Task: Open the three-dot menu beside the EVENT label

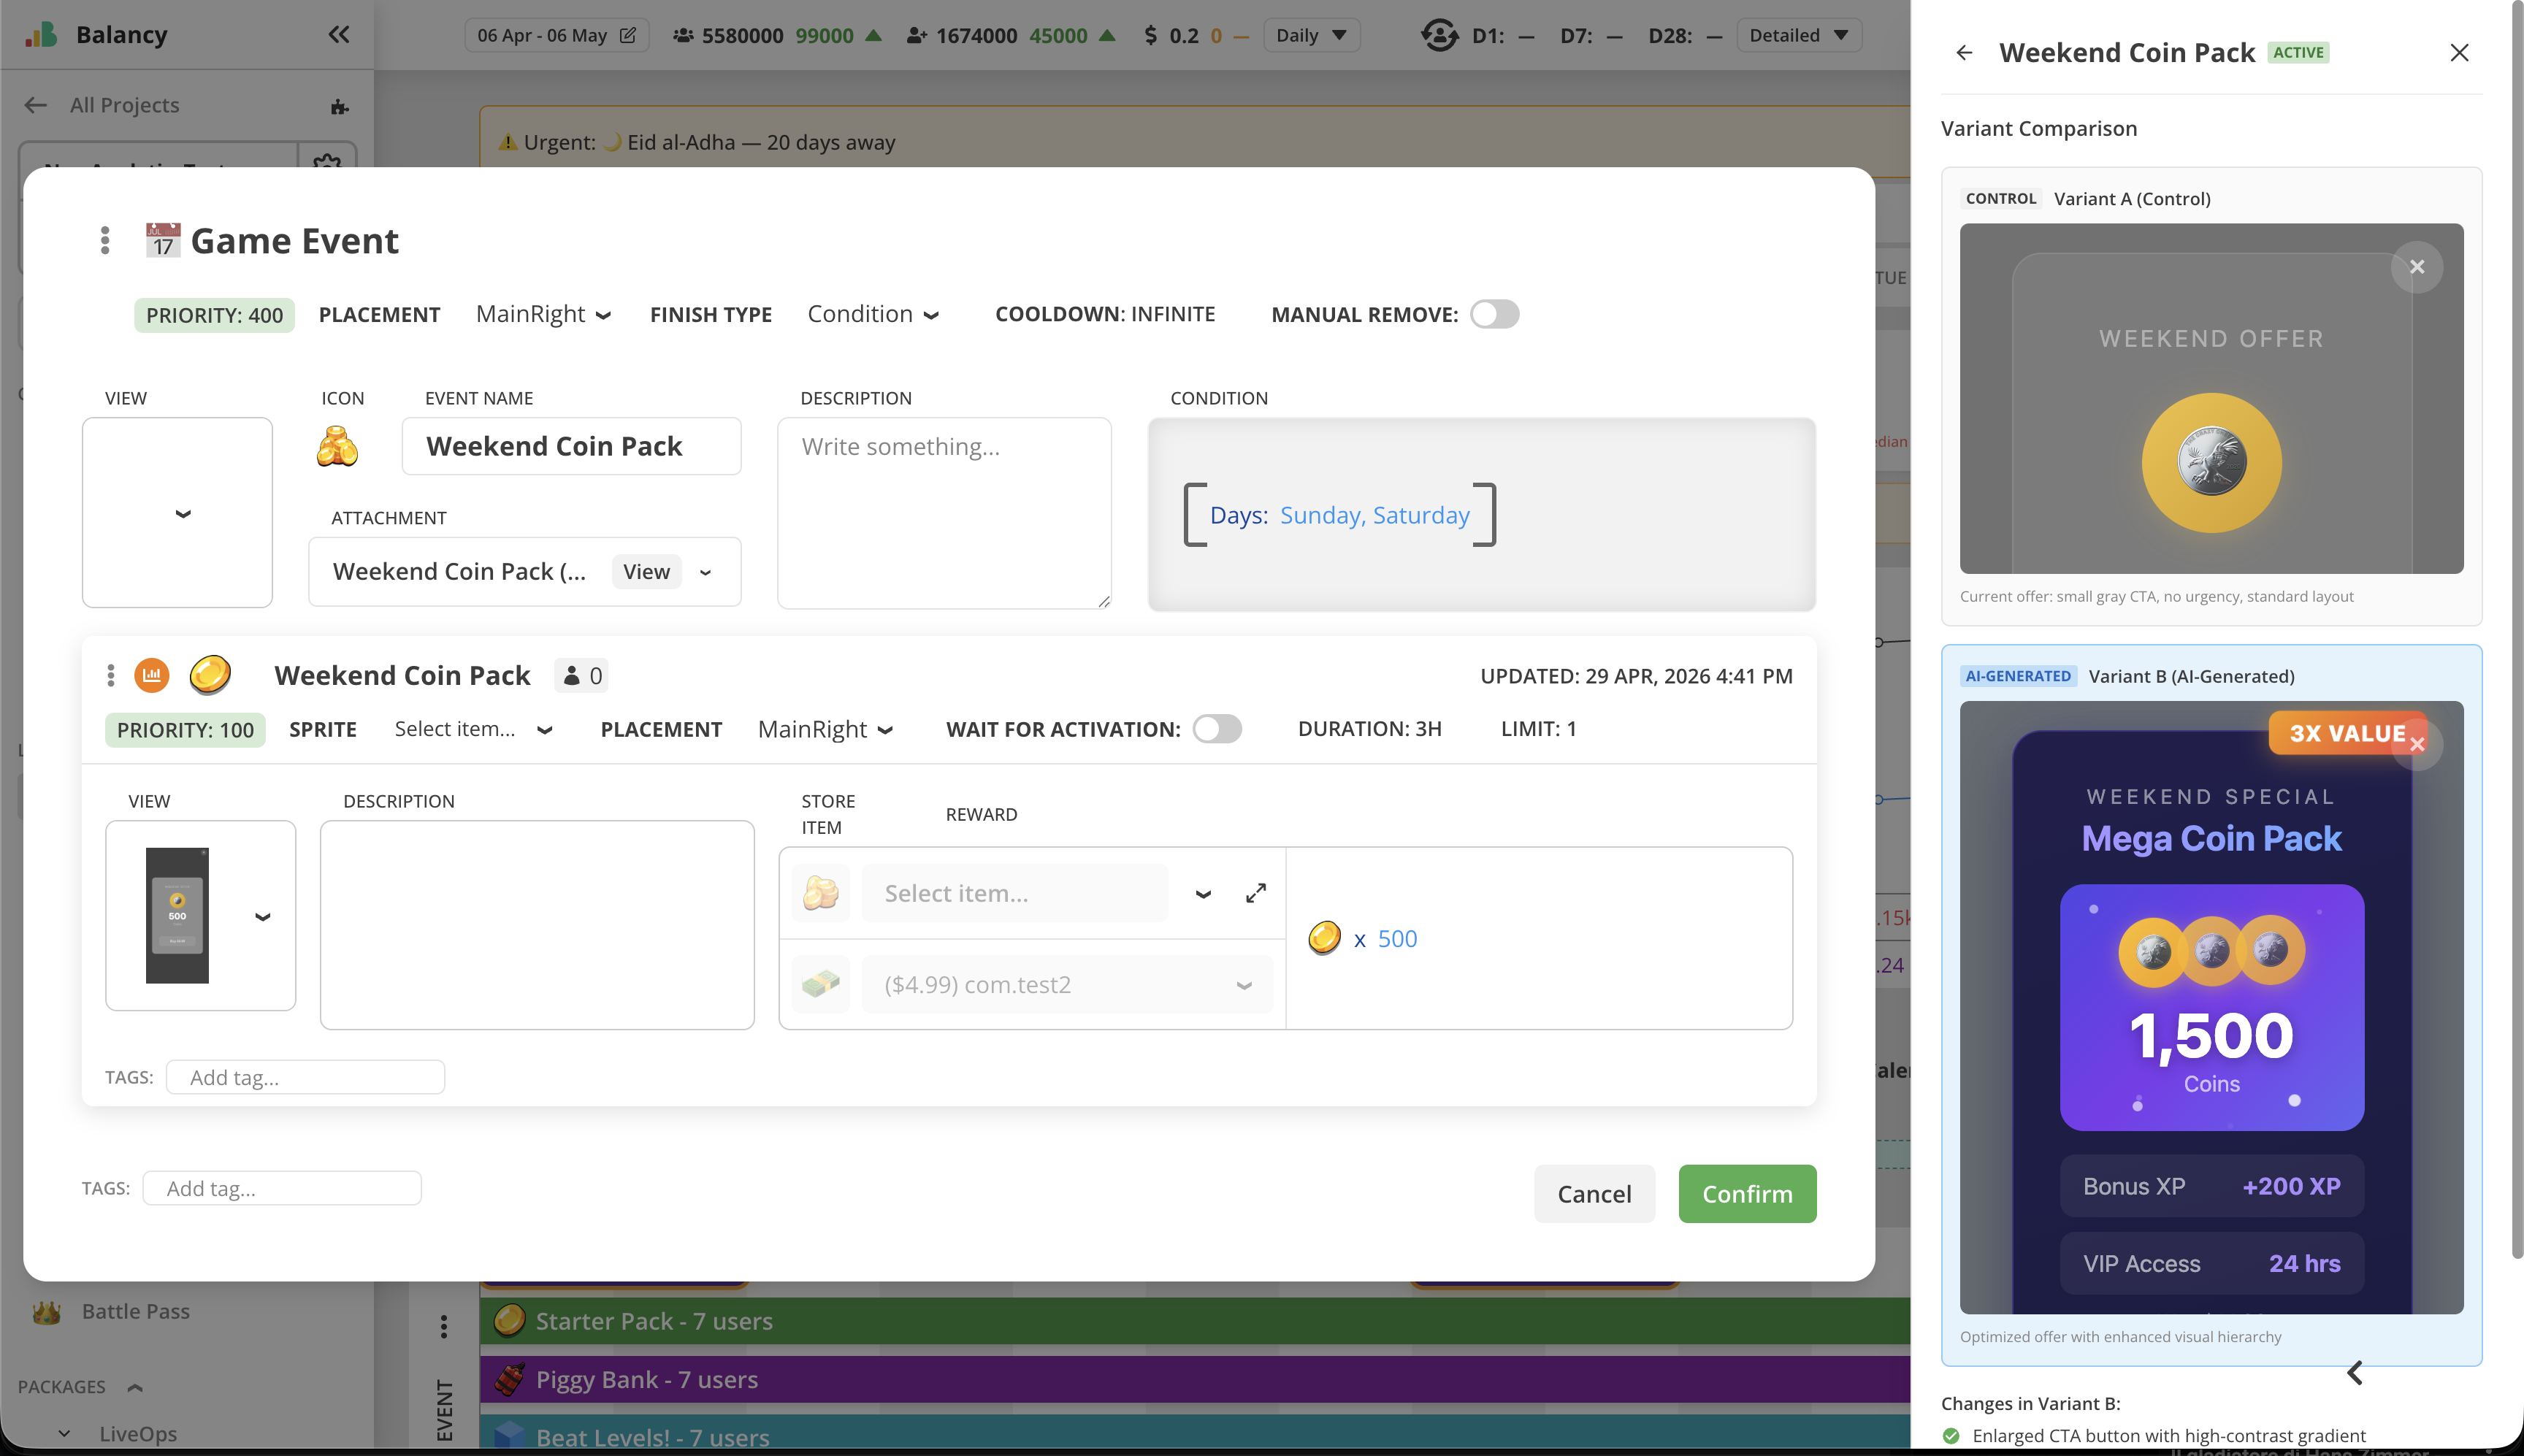Action: tap(444, 1326)
